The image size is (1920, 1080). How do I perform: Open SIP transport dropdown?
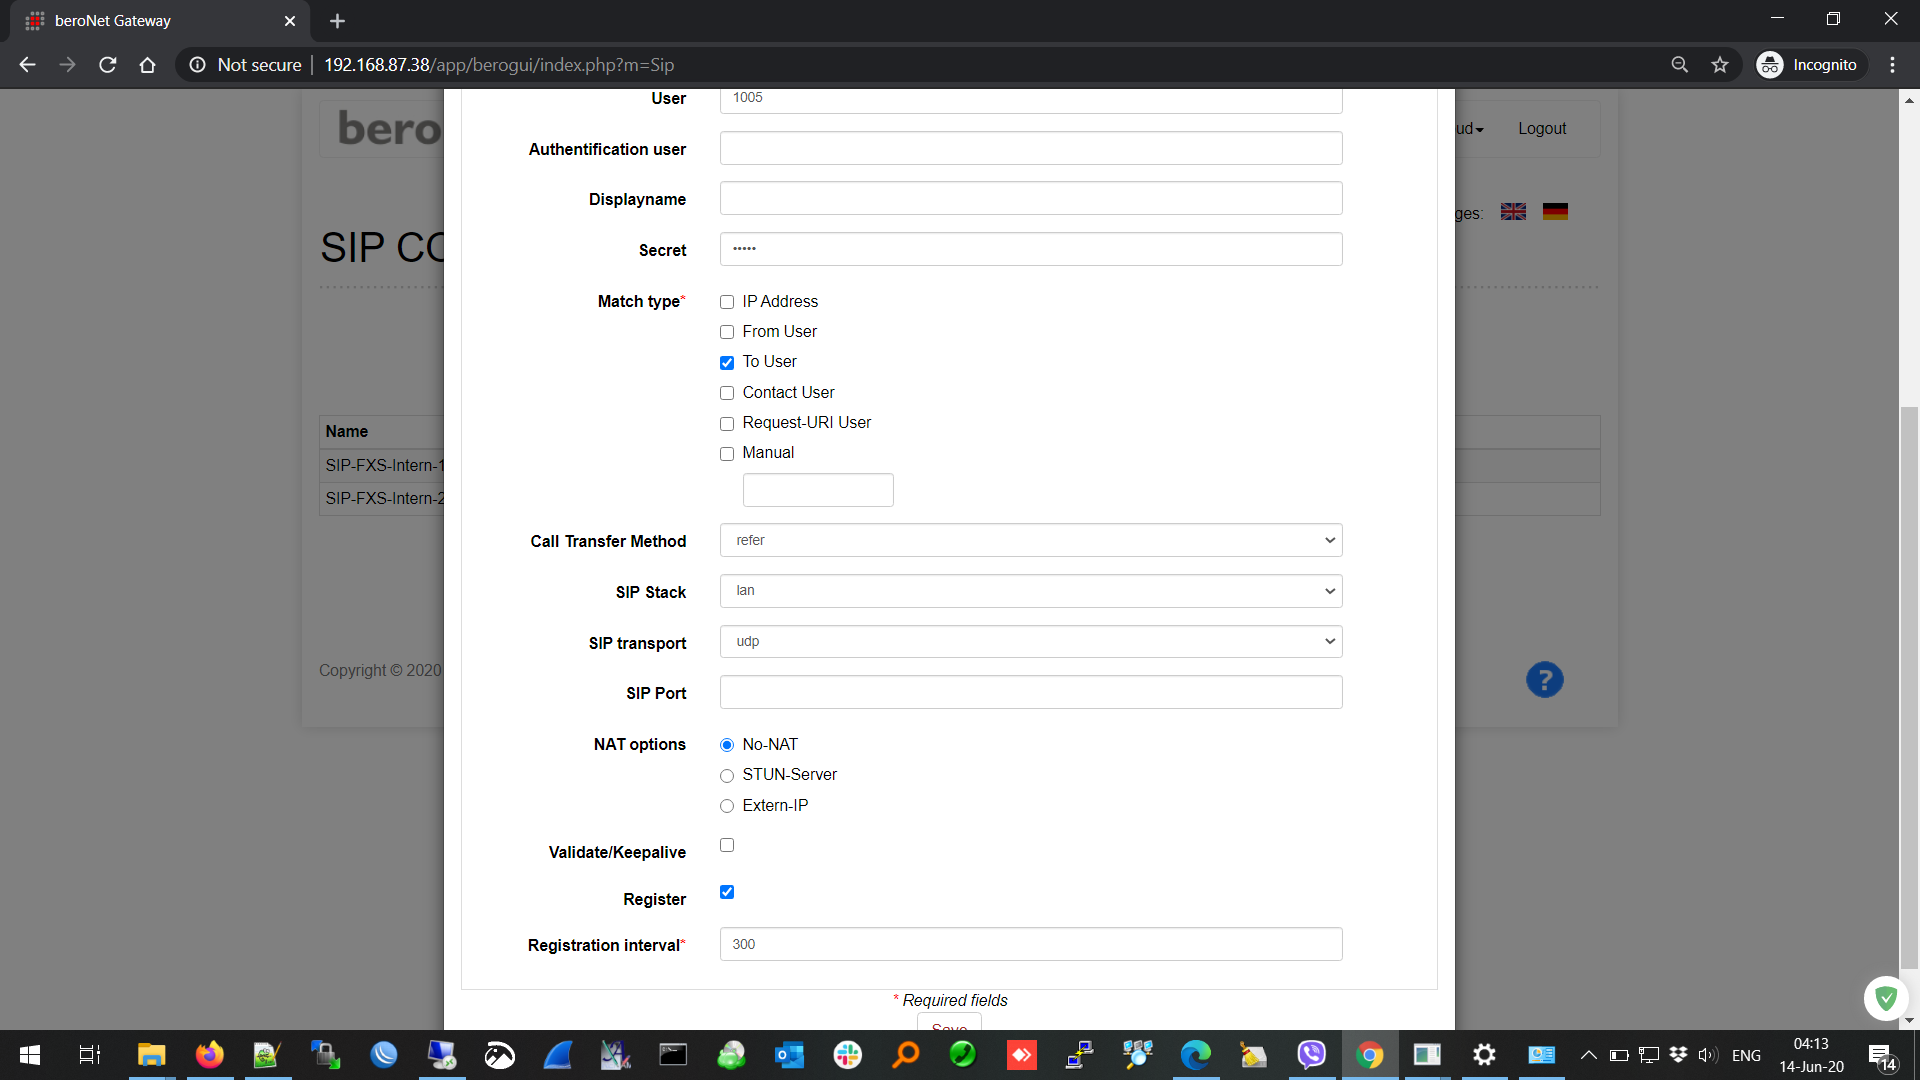tap(1030, 642)
